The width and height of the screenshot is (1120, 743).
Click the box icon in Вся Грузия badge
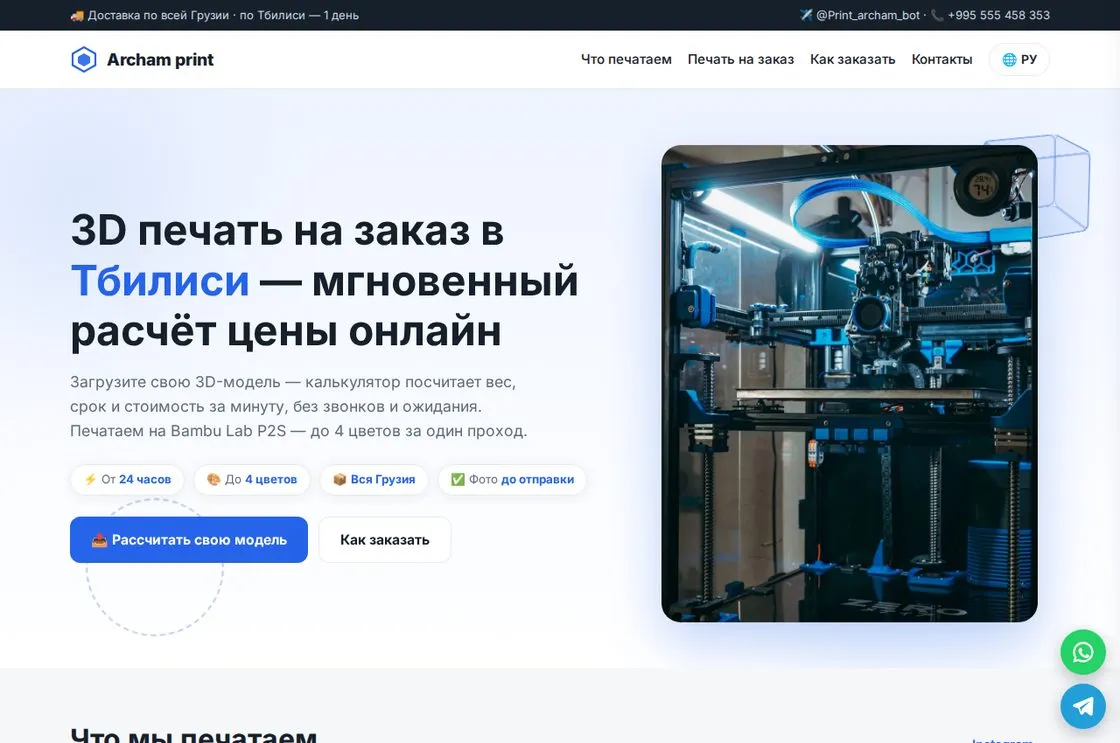click(x=340, y=479)
